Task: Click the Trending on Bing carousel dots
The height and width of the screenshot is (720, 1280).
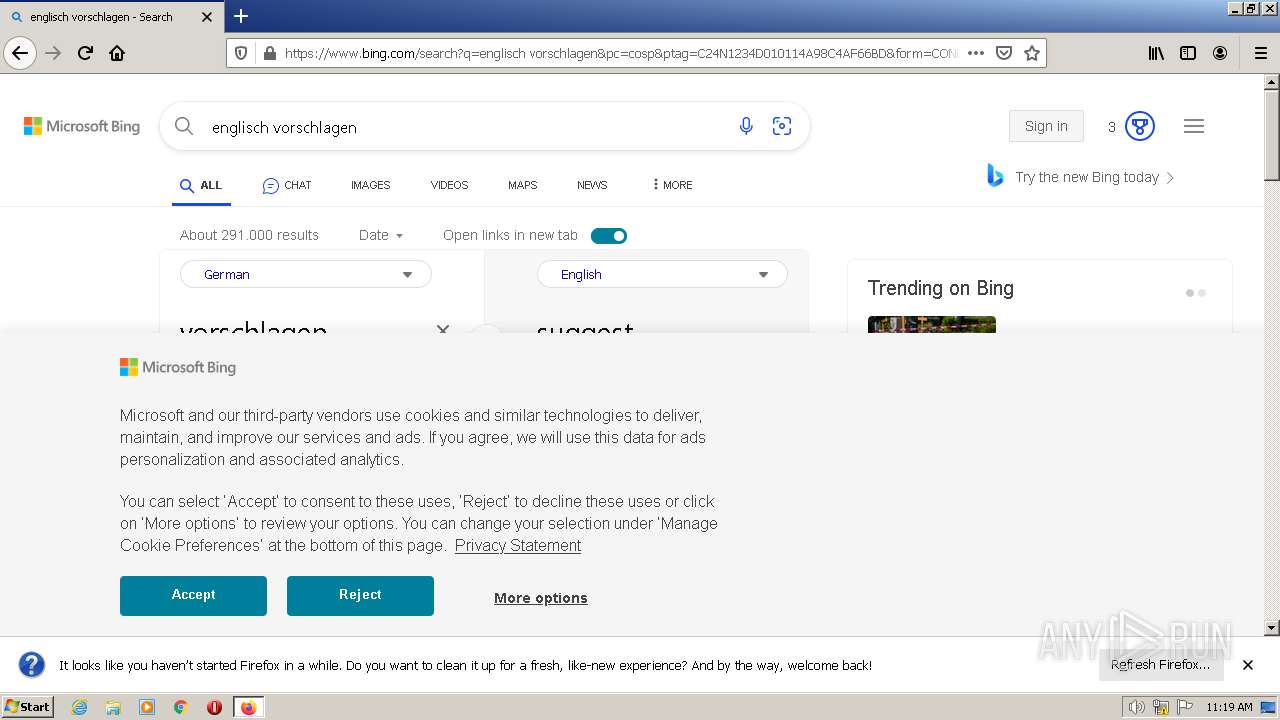Action: (1196, 293)
